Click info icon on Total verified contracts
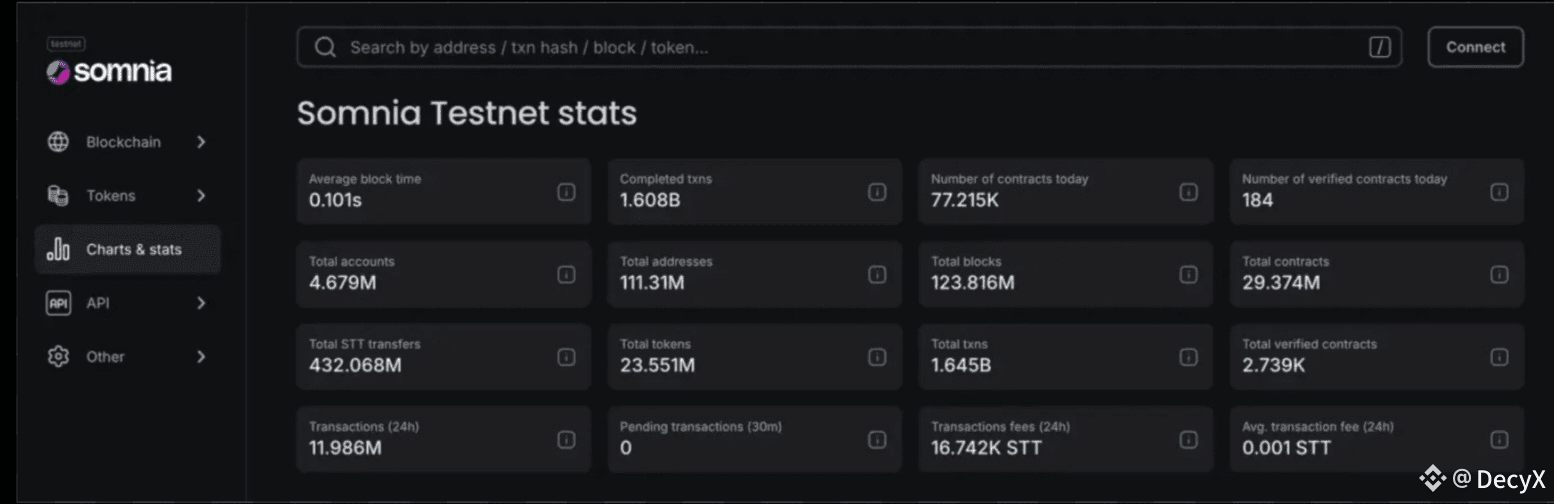The width and height of the screenshot is (1554, 504). [1499, 357]
